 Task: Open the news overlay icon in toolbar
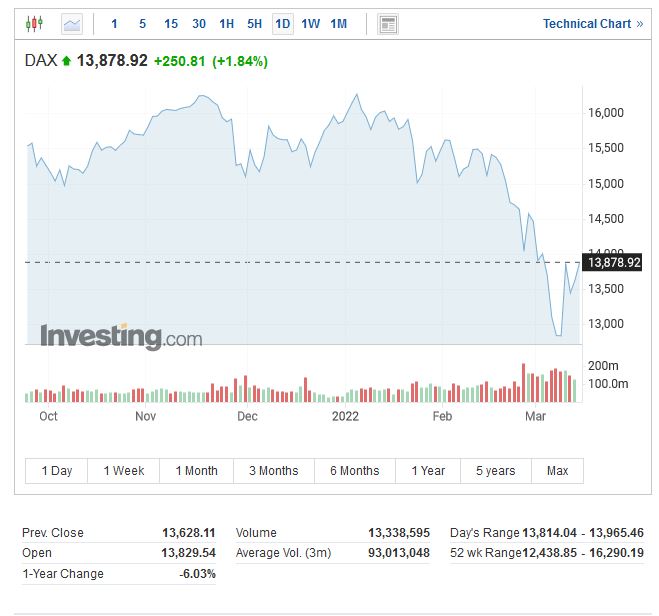388,24
